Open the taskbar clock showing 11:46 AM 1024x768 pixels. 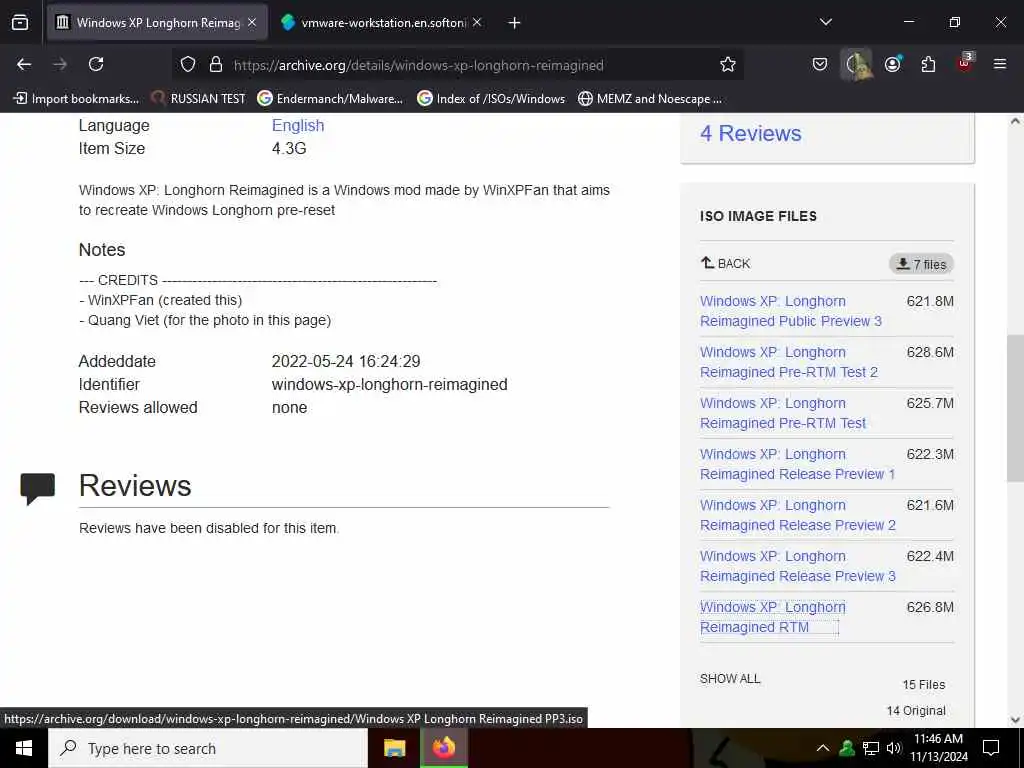[938, 748]
